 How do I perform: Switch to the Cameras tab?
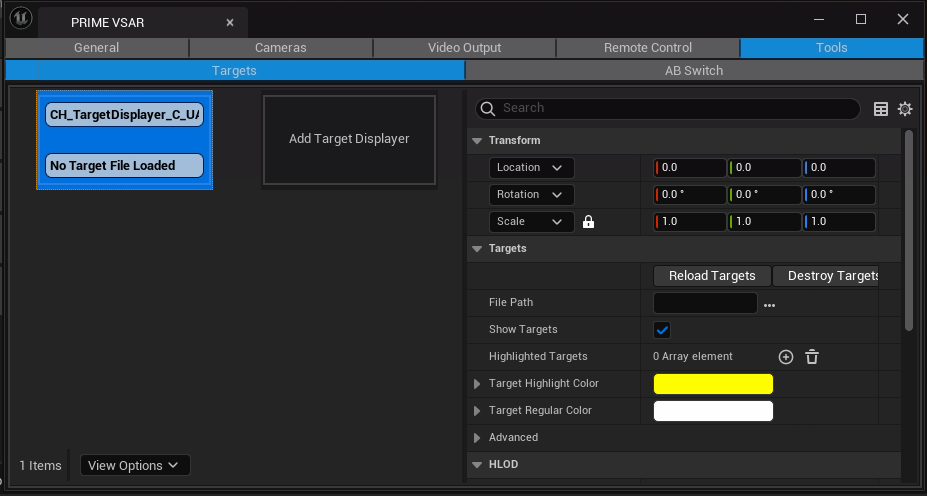pyautogui.click(x=281, y=48)
